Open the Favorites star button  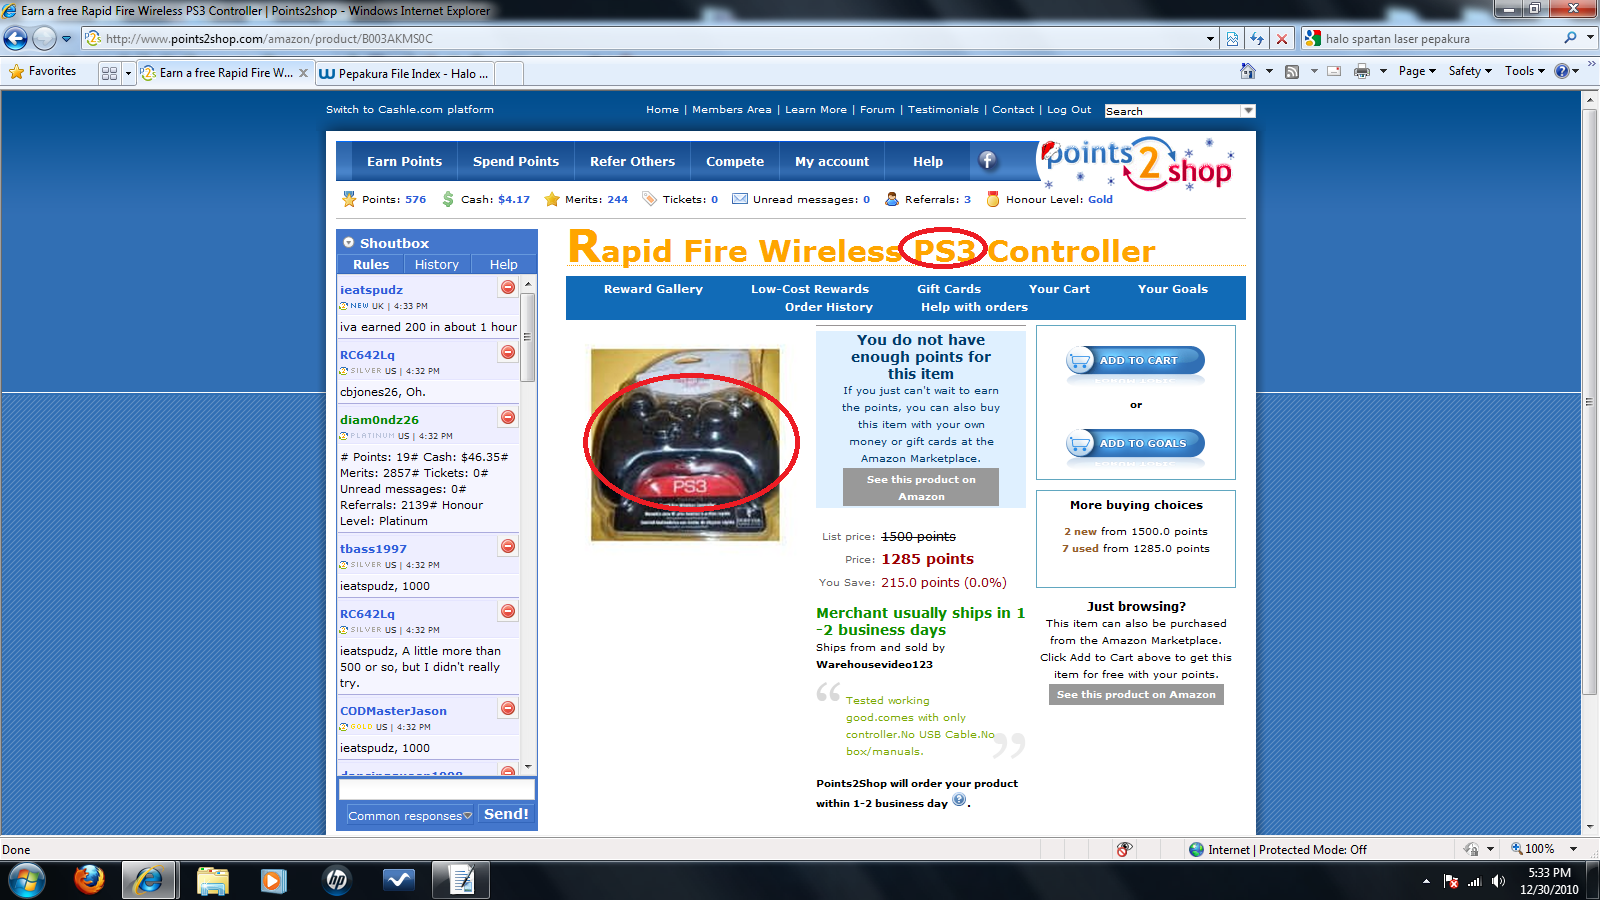click(43, 71)
